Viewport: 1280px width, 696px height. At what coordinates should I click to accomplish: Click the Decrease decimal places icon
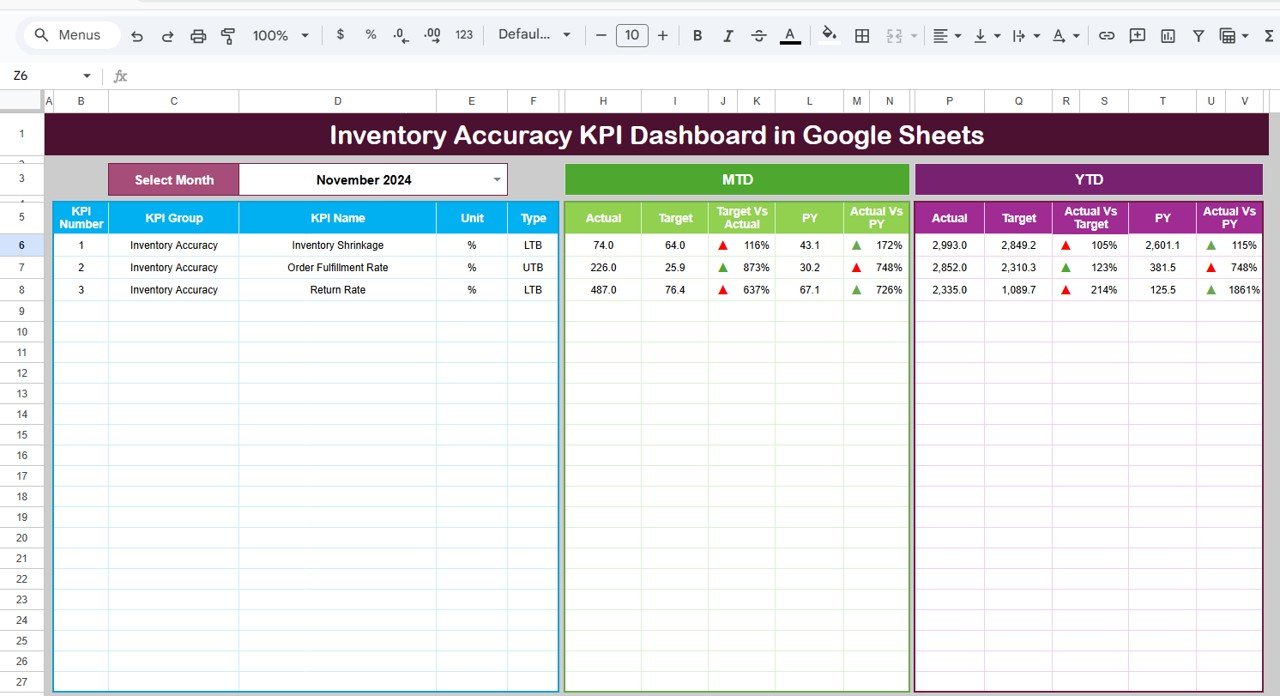coord(400,35)
